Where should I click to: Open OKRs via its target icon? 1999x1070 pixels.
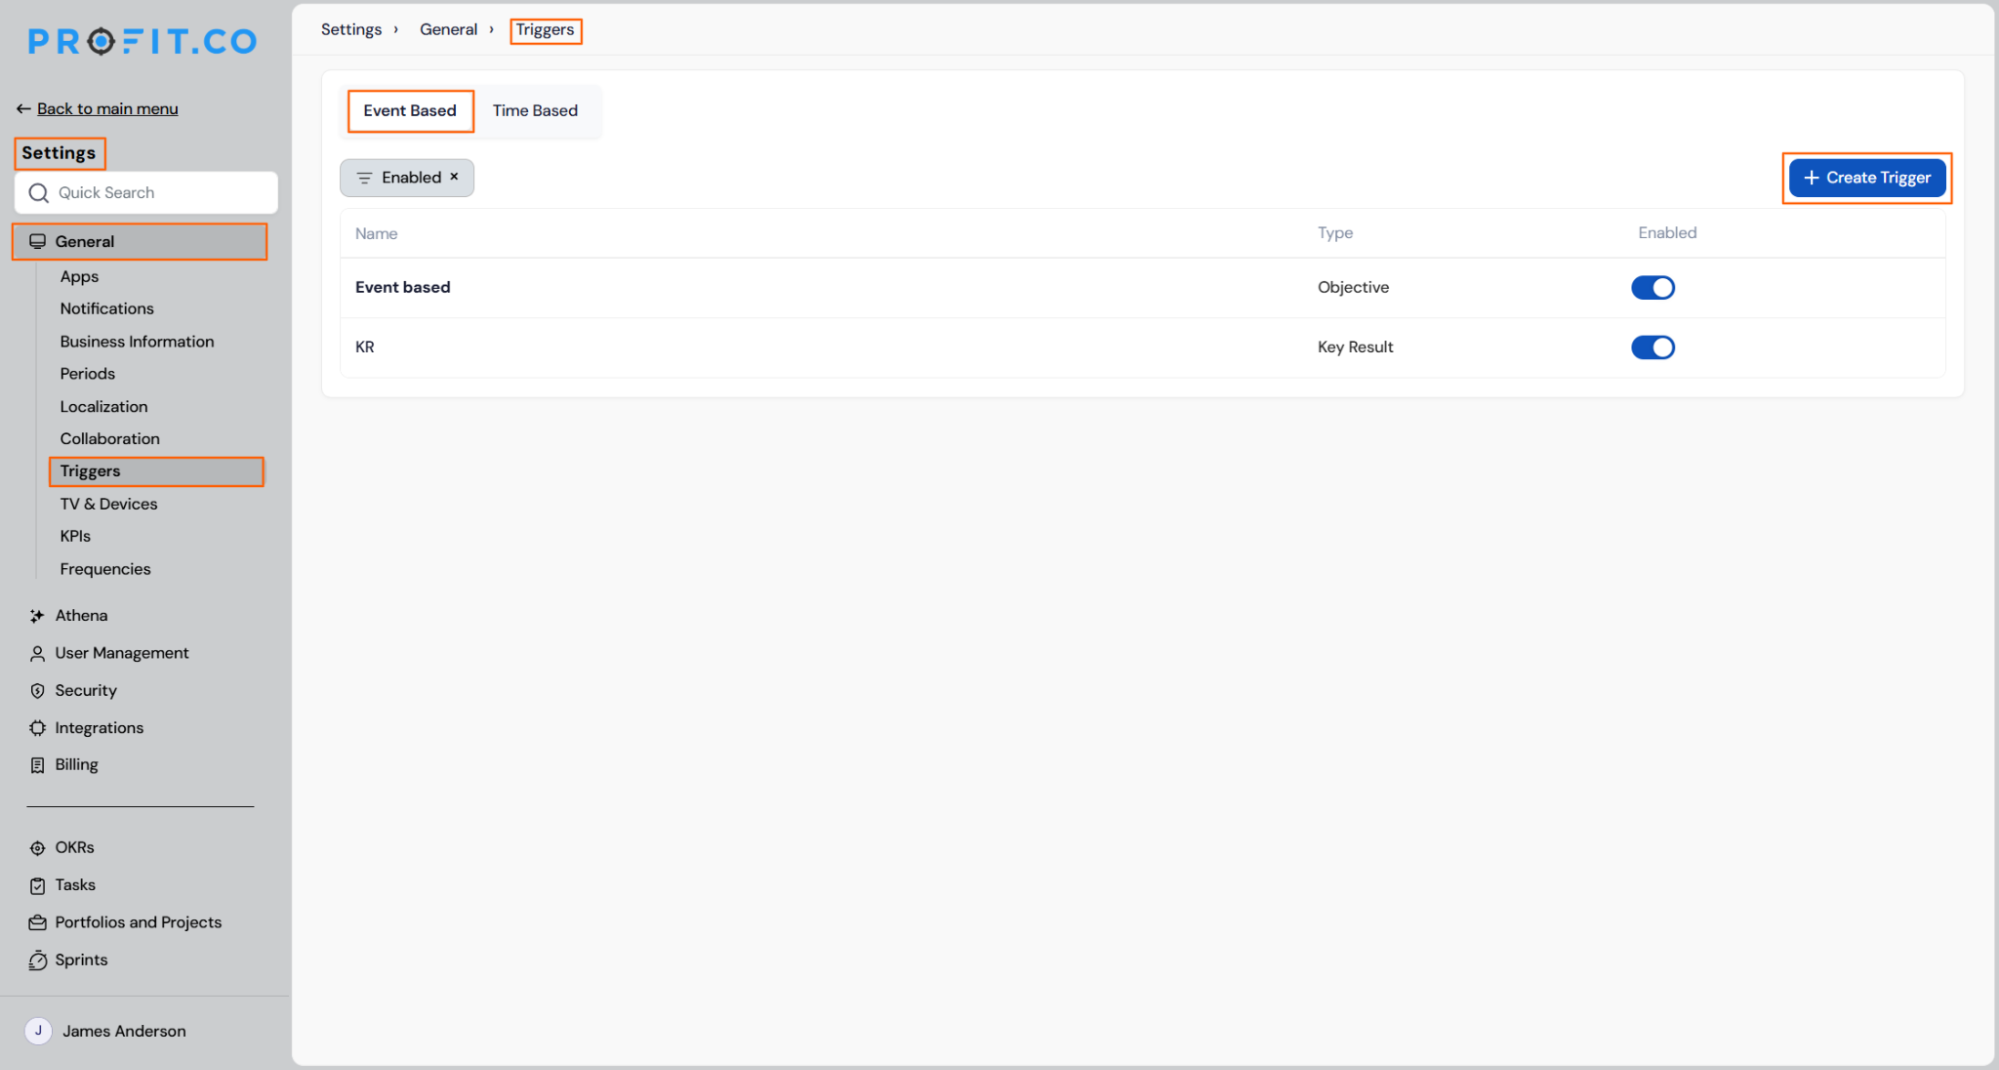37,848
